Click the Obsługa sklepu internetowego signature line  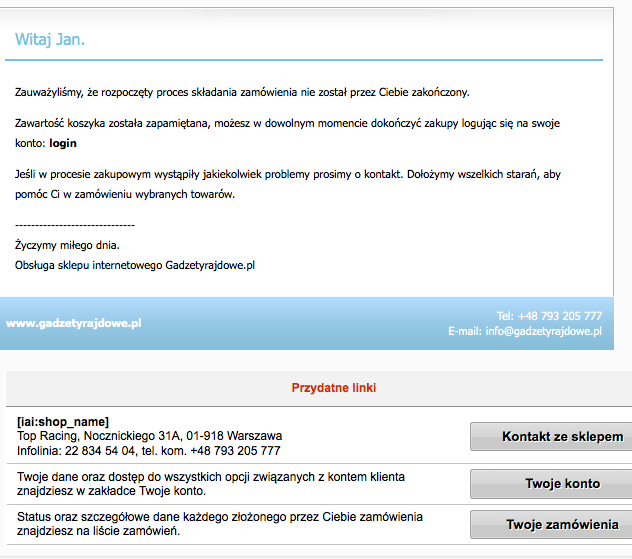(x=135, y=265)
